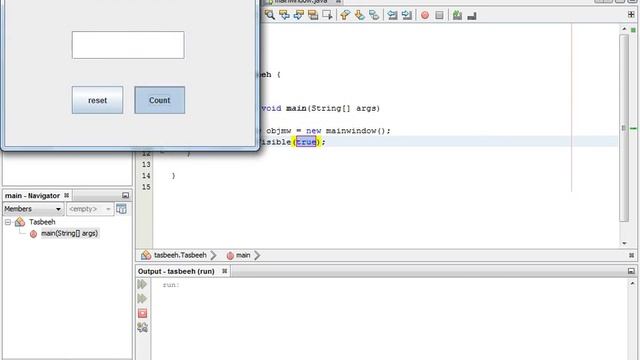This screenshot has width=640, height=360.
Task: Open the Members dropdown in Navigator
Action: (33, 209)
